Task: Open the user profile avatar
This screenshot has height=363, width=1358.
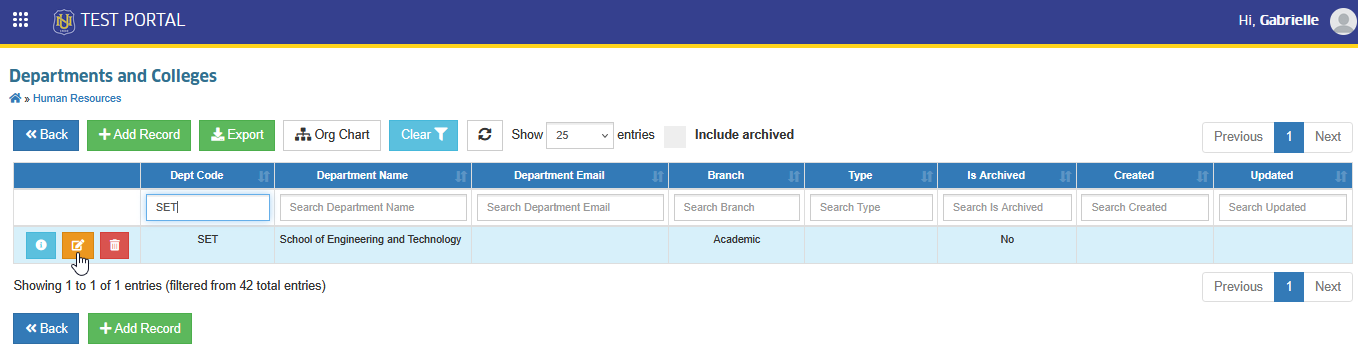Action: pos(1342,21)
